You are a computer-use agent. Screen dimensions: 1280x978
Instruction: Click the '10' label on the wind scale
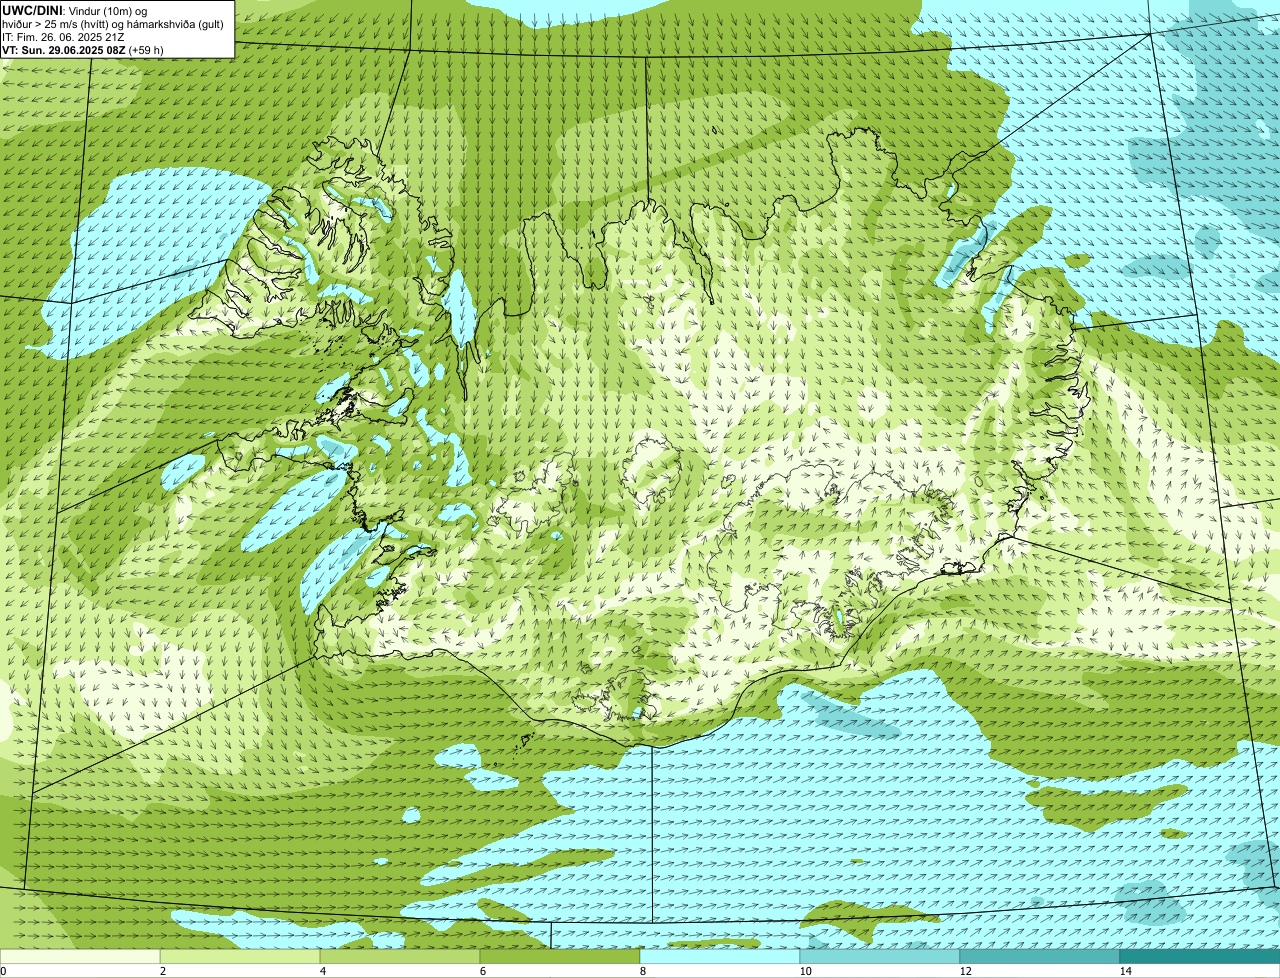(805, 971)
